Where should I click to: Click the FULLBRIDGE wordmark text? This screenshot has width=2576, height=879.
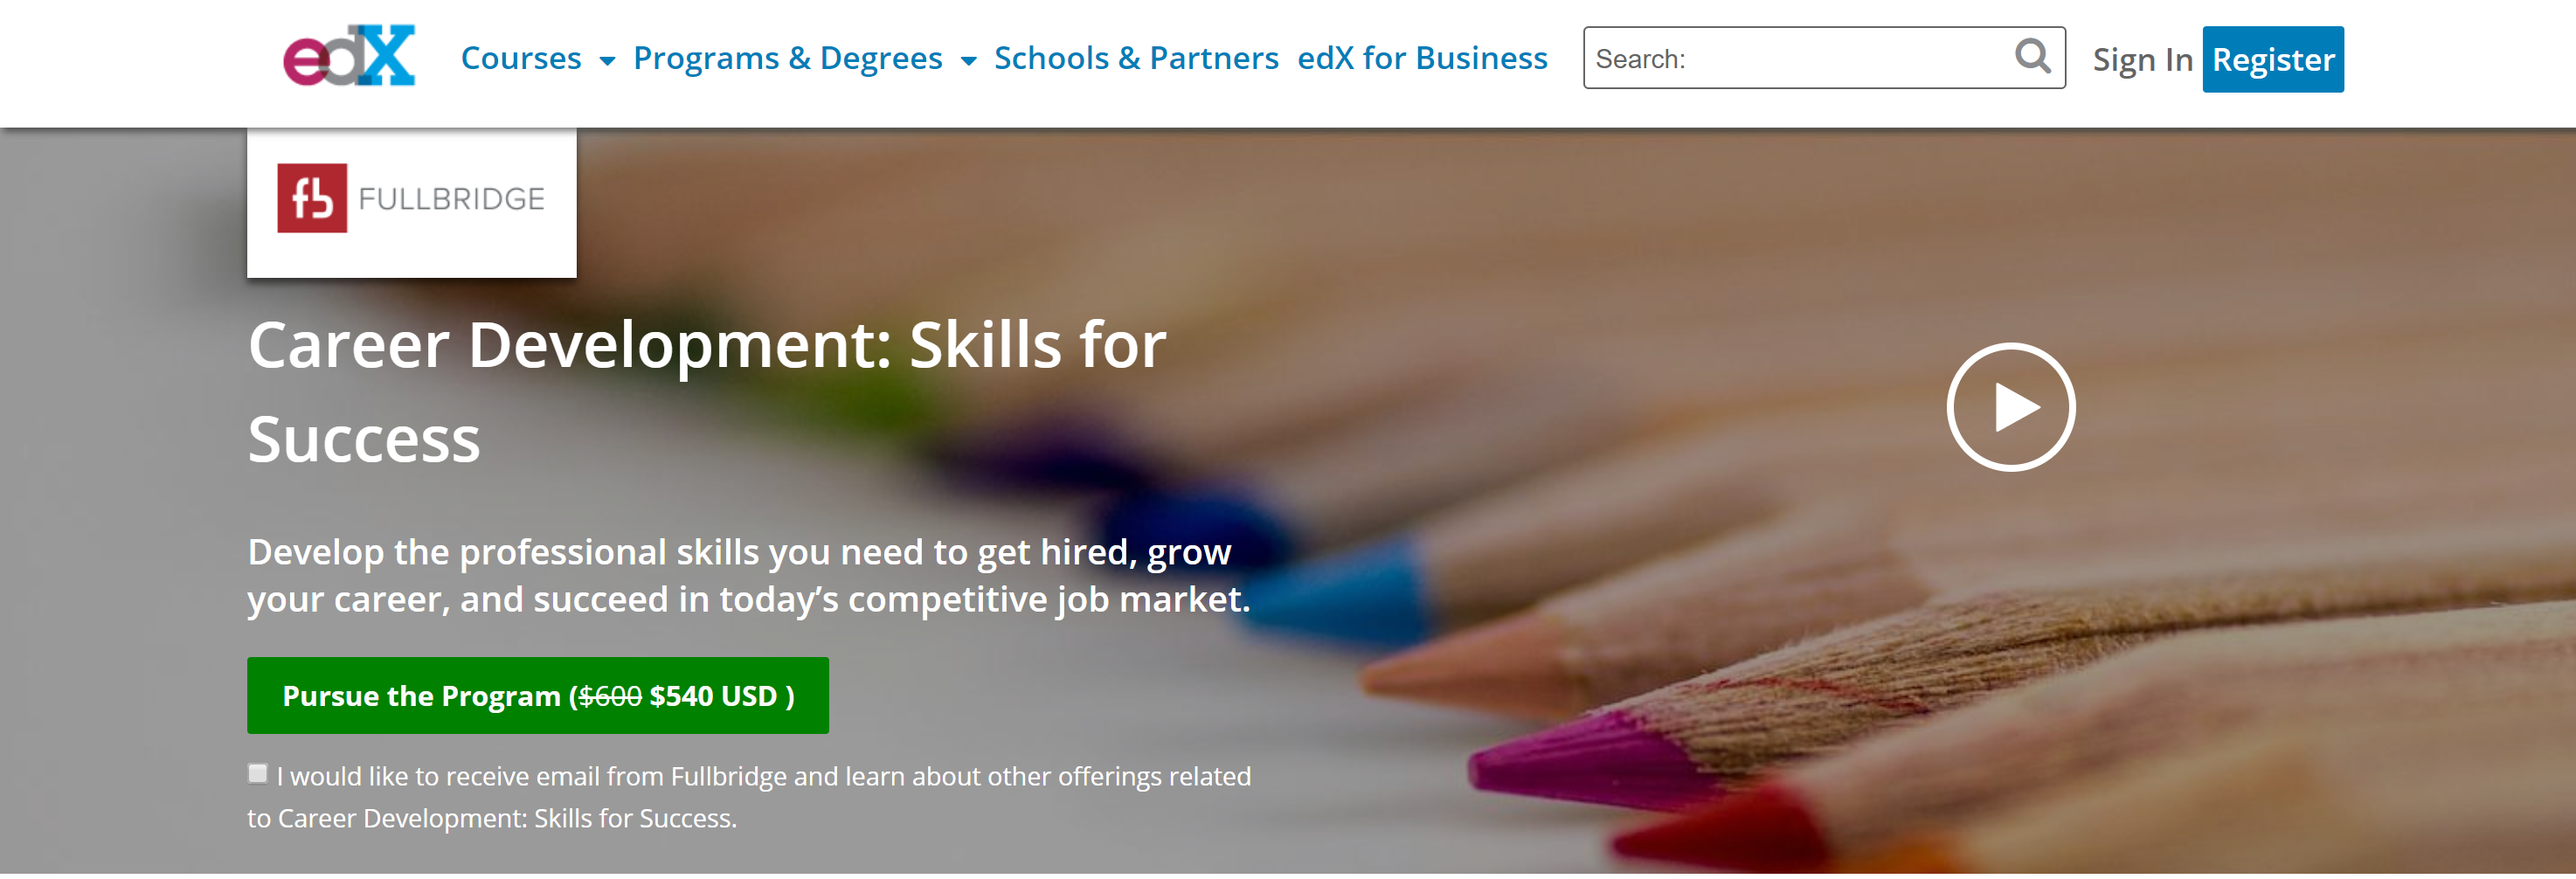pos(451,199)
